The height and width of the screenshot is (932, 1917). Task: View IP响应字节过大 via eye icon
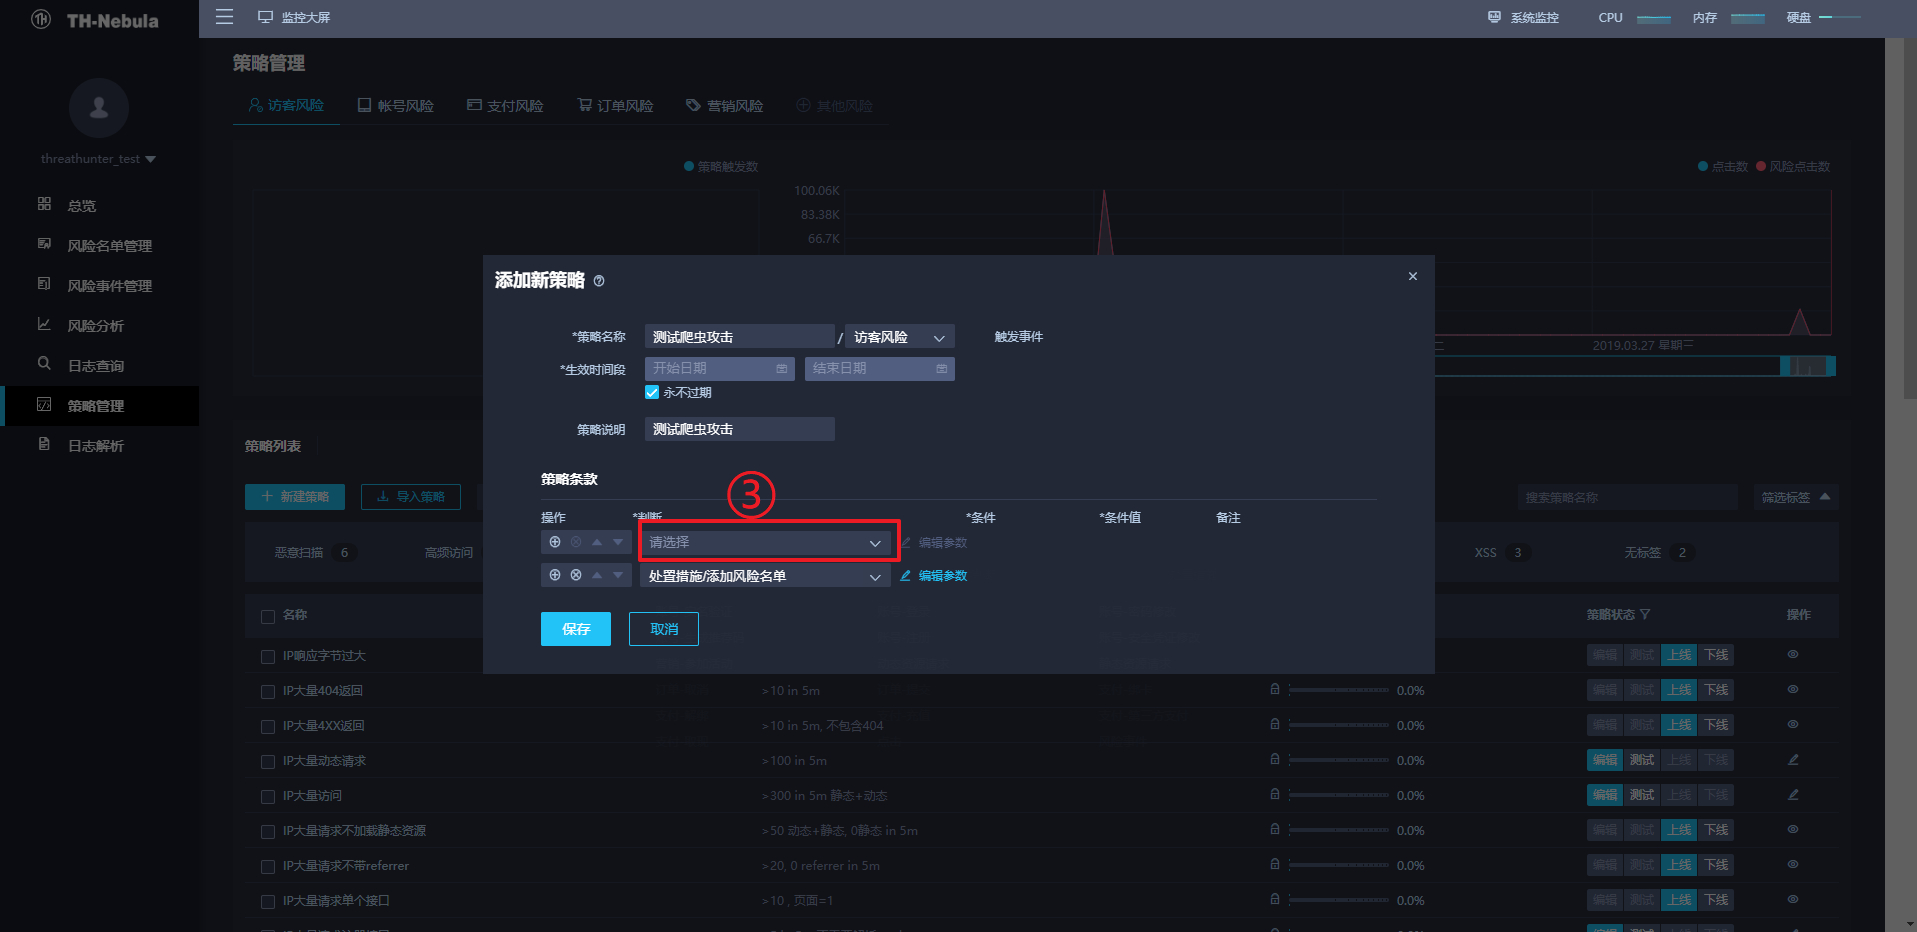tap(1793, 654)
